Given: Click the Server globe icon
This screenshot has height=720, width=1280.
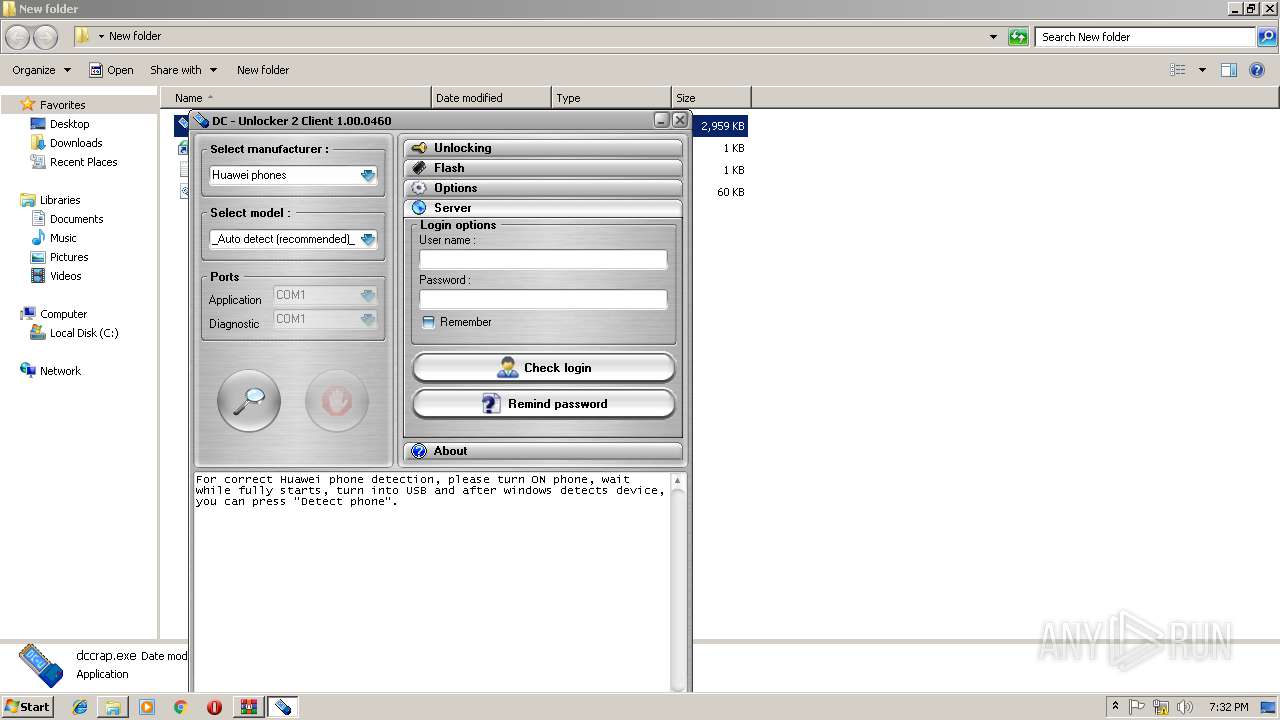Looking at the screenshot, I should (419, 208).
